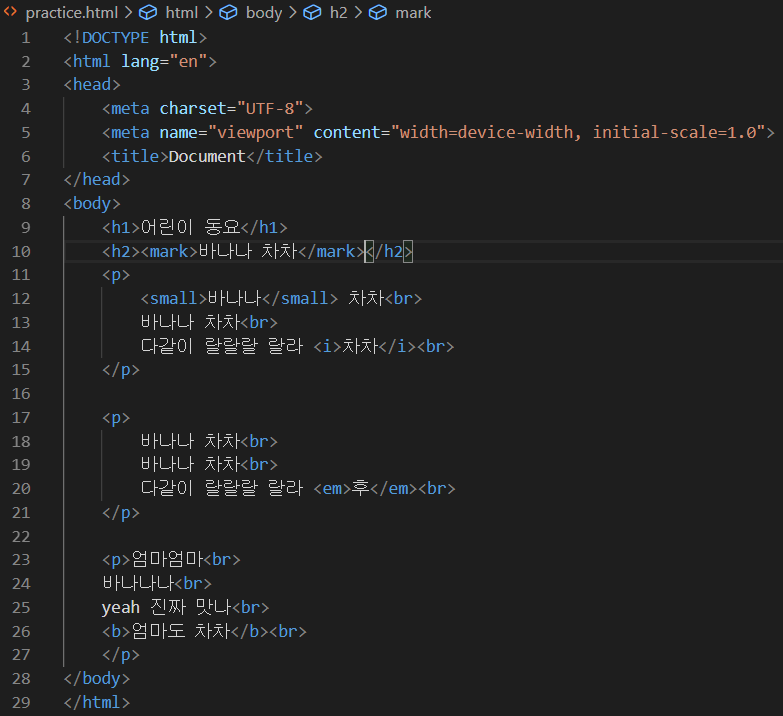The height and width of the screenshot is (716, 783).
Task: Click the width=device-width string value
Action: click(x=486, y=132)
